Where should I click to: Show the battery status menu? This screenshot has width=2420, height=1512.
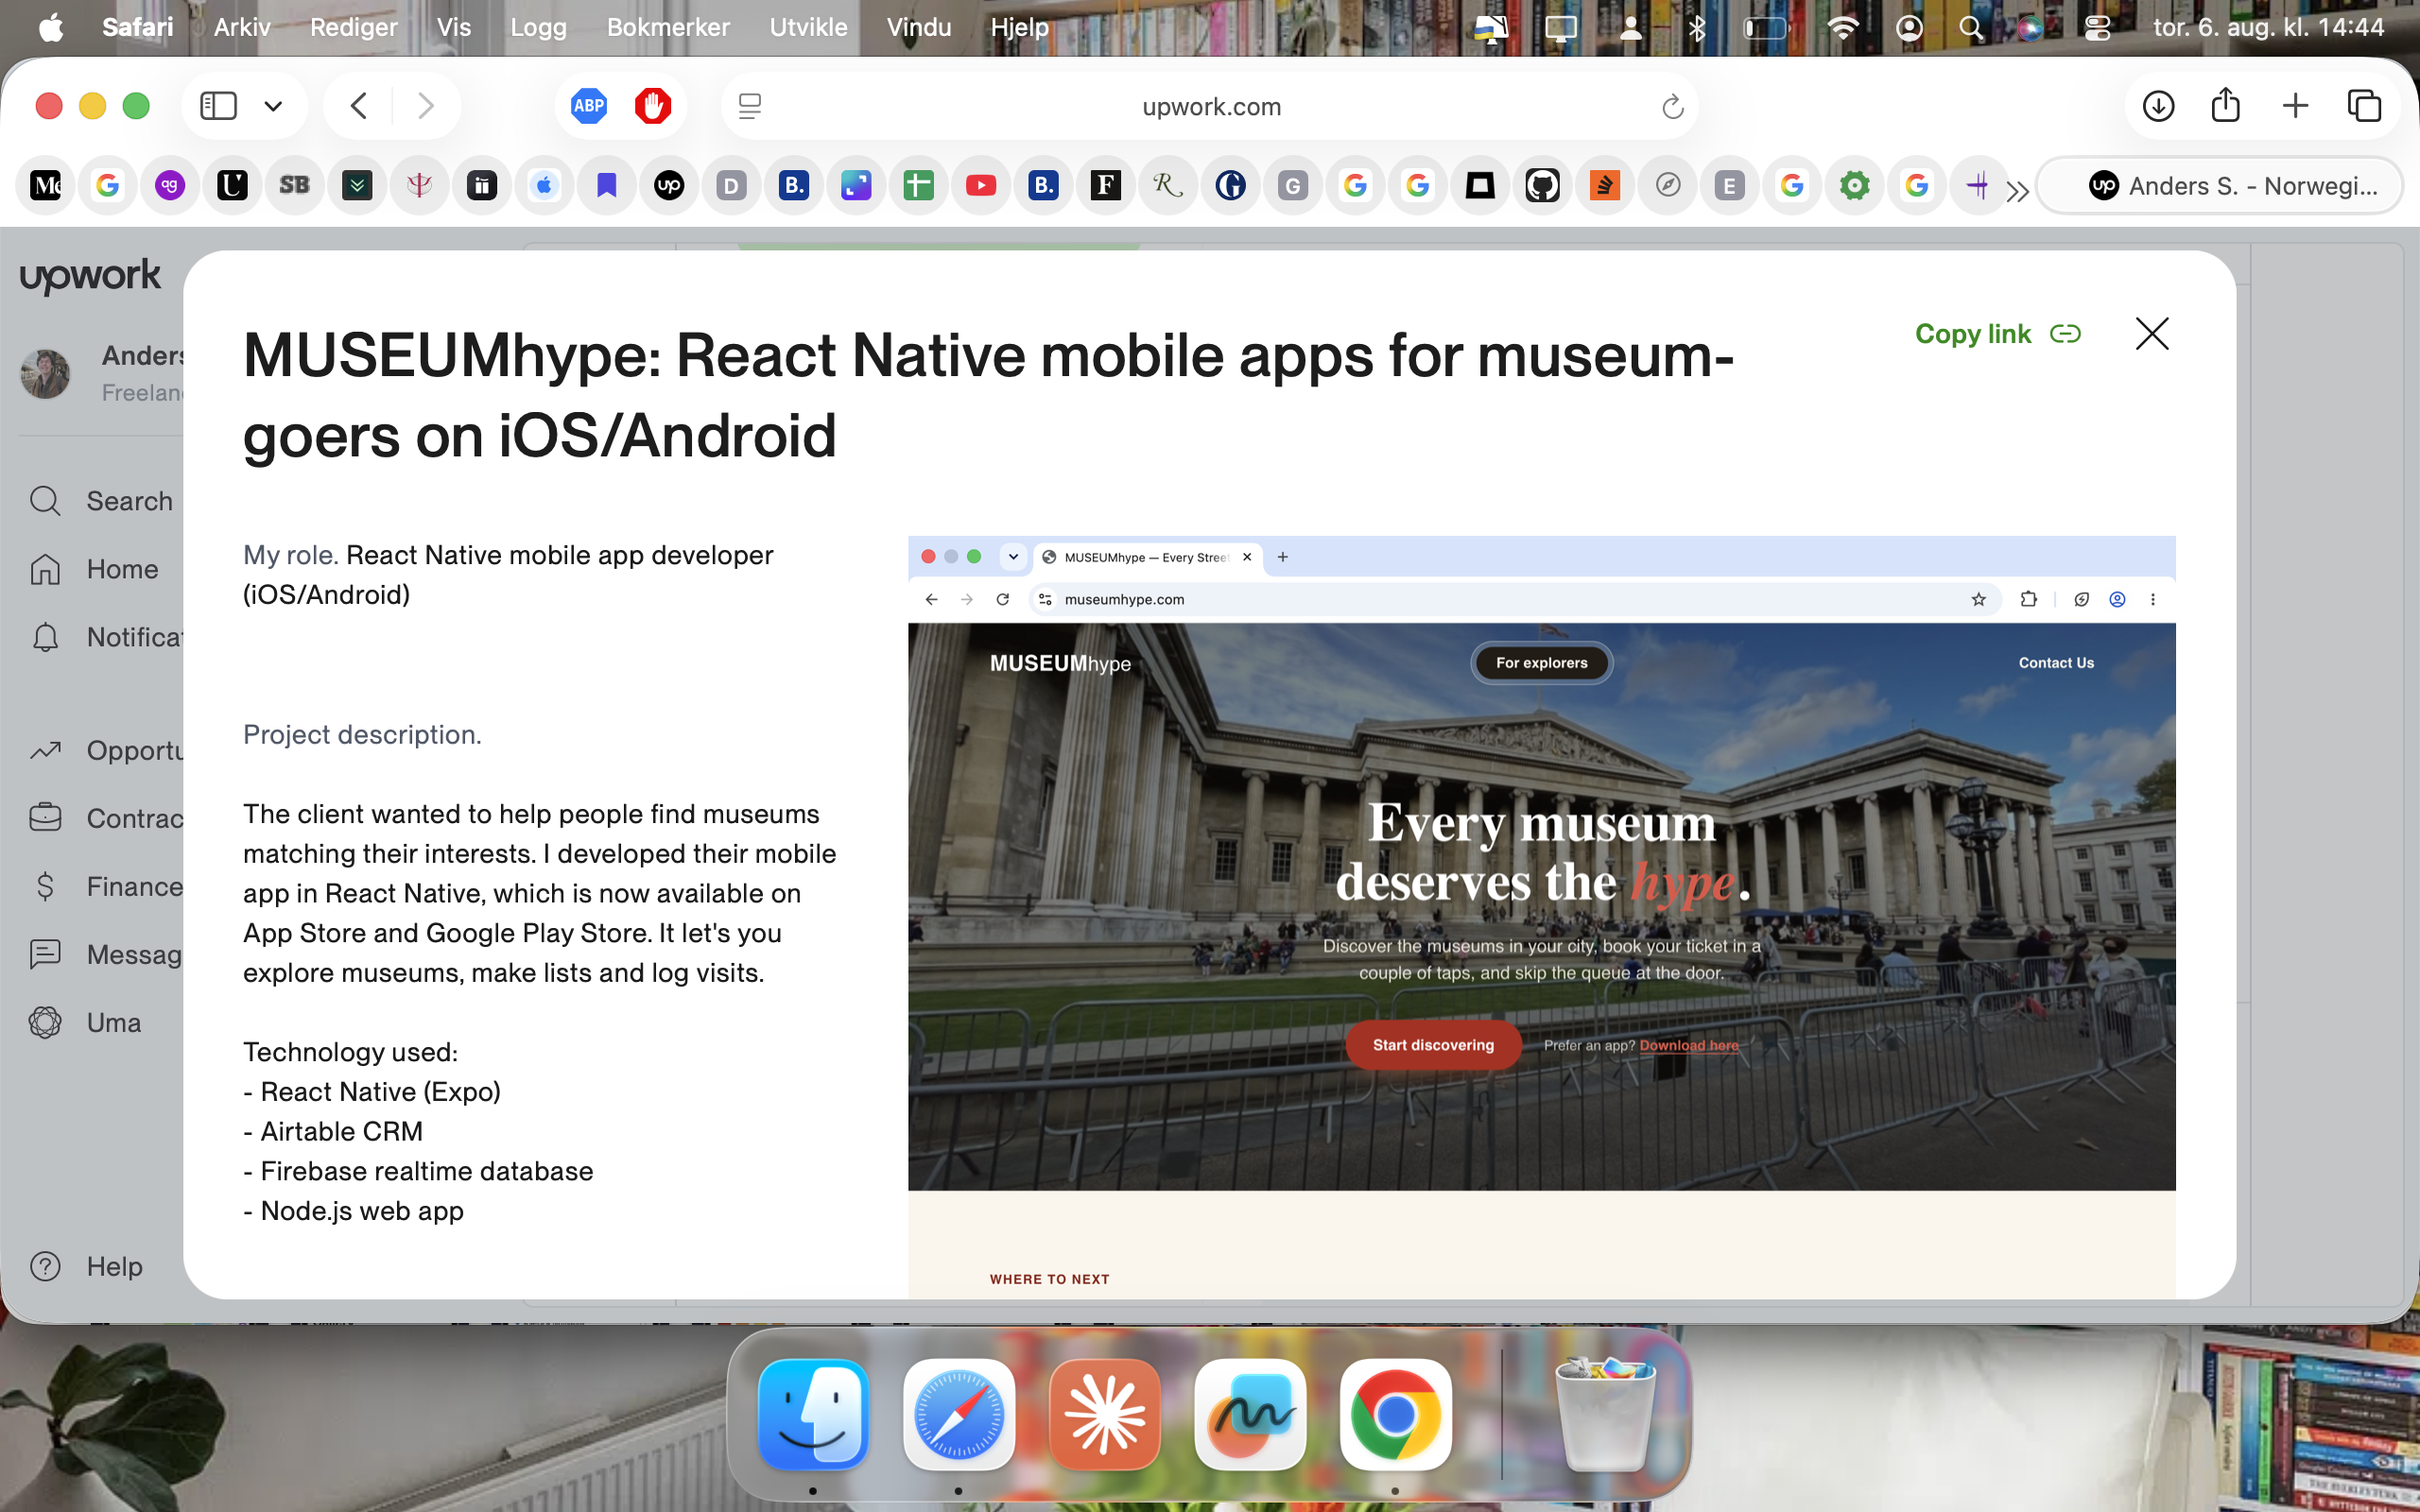[x=1765, y=28]
